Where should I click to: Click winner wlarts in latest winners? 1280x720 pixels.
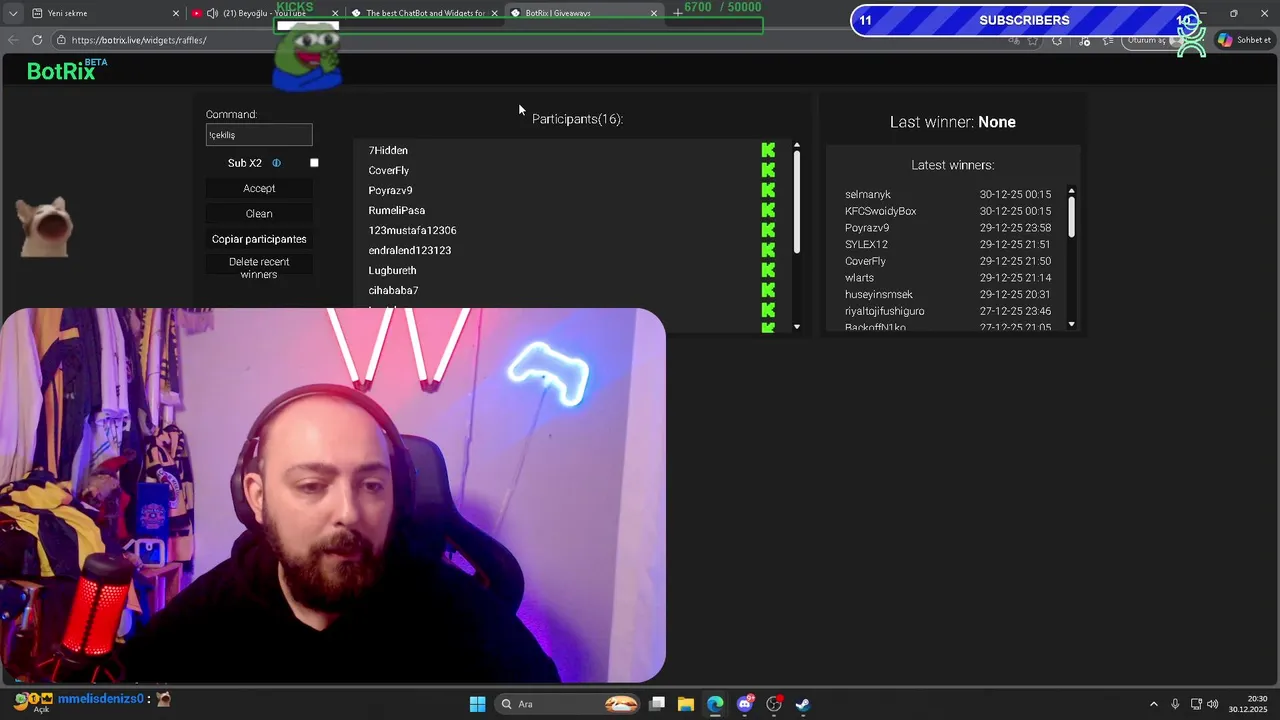(x=859, y=278)
